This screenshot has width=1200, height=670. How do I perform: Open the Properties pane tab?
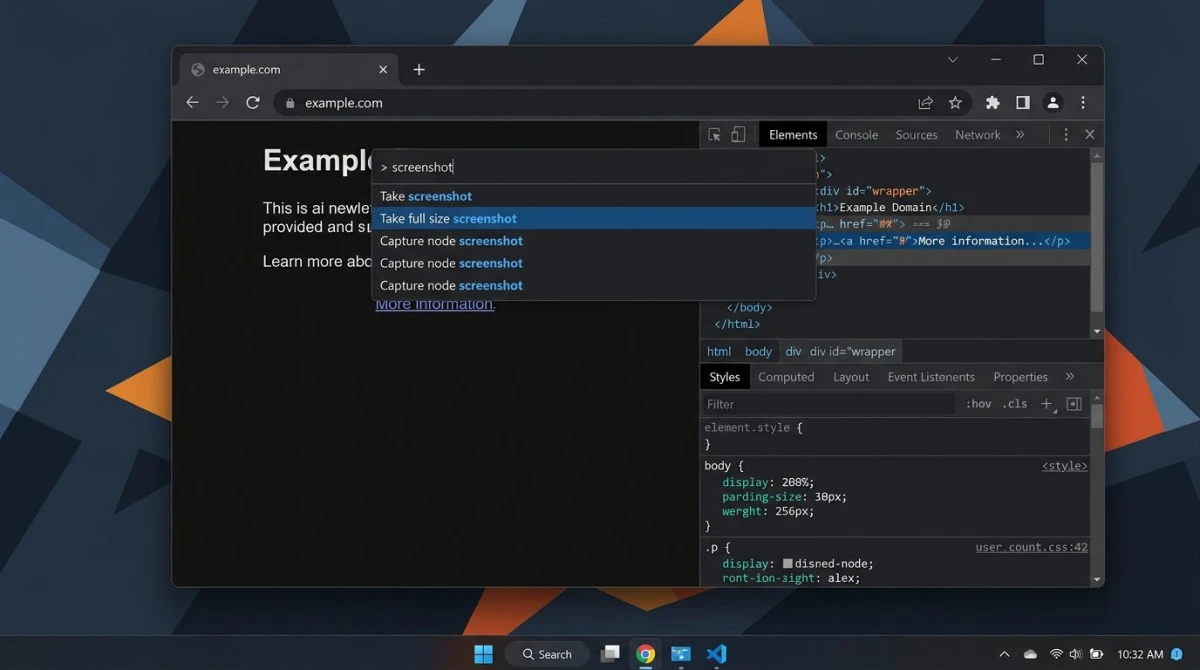(1020, 377)
